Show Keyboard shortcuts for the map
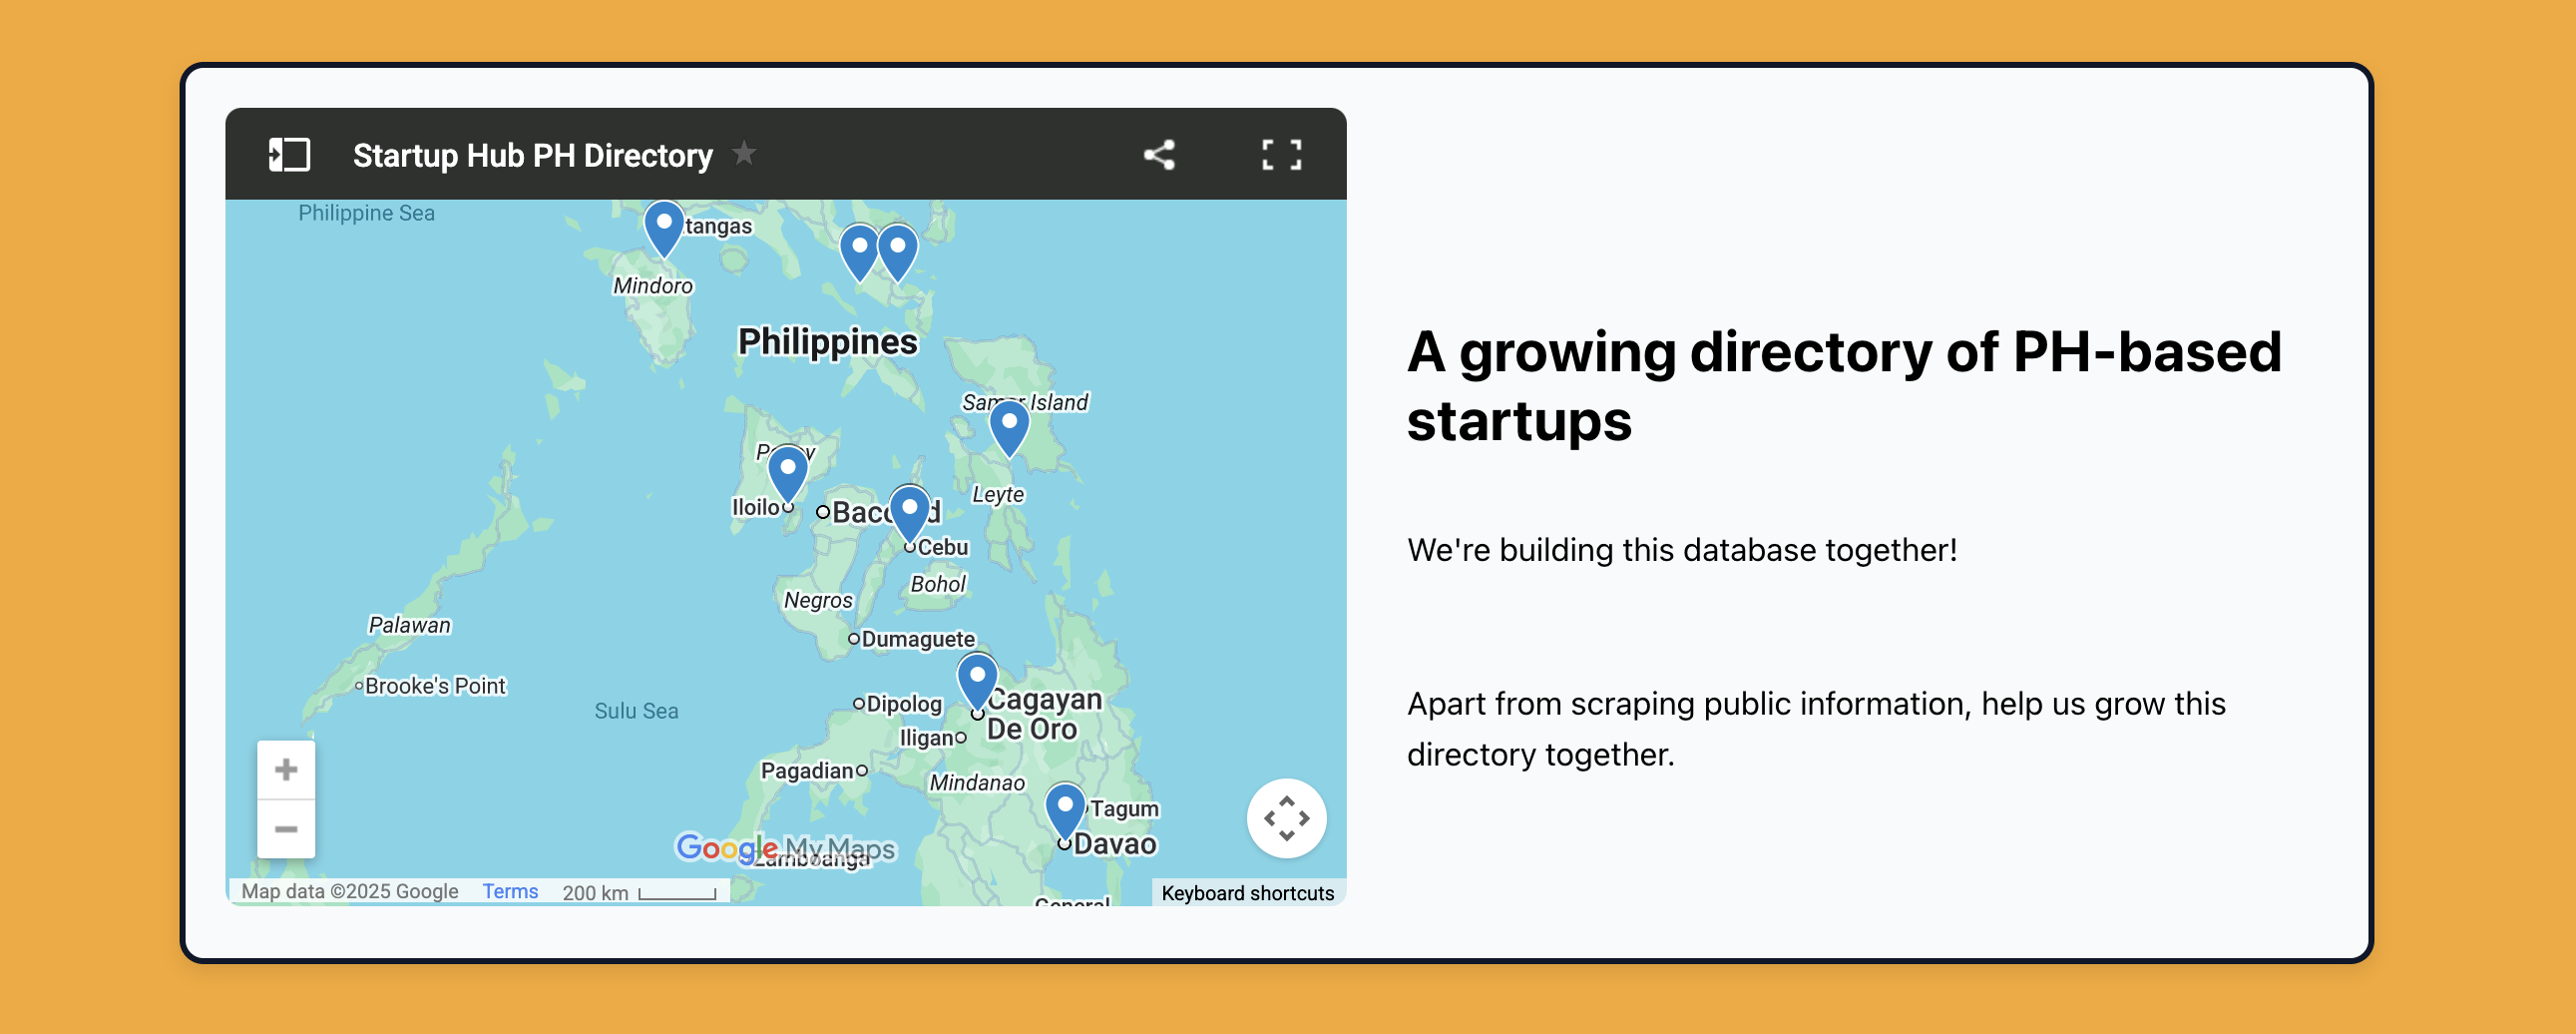This screenshot has height=1034, width=2576. tap(1247, 893)
